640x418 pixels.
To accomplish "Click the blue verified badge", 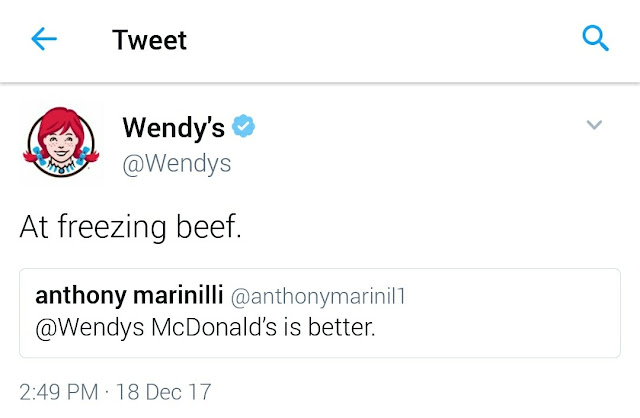I will 245,126.
